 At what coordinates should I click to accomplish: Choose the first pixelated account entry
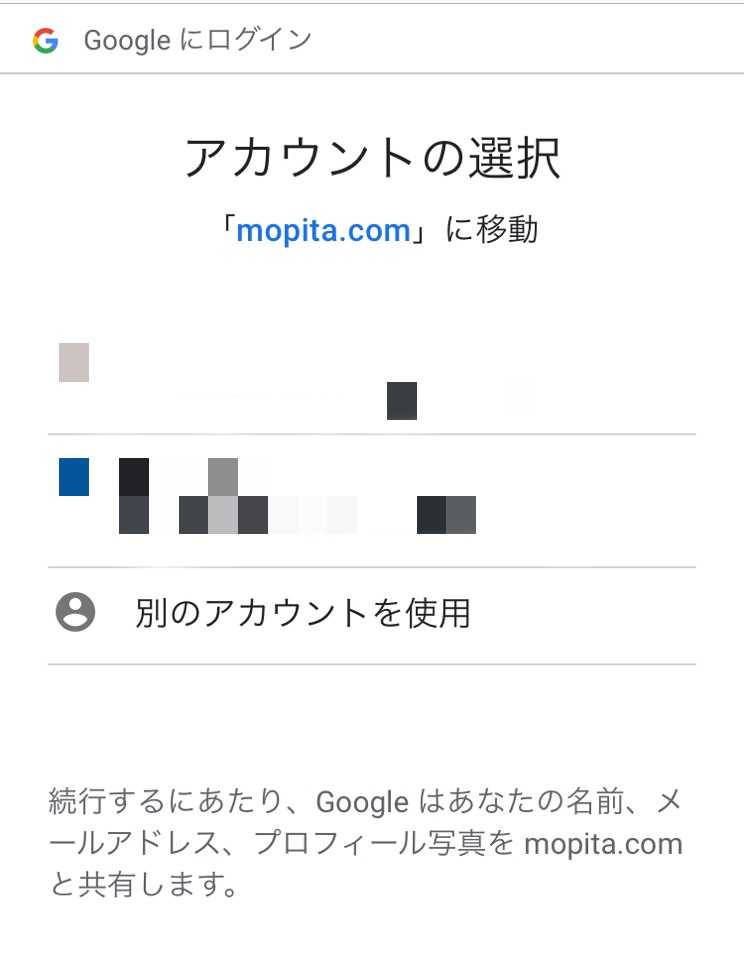[372, 381]
